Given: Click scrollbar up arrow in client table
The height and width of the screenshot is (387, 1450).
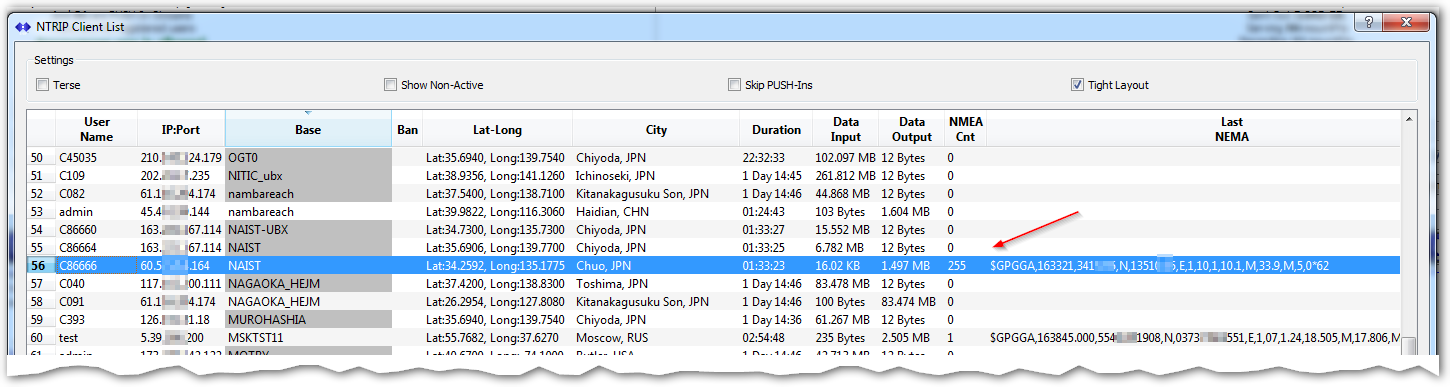Looking at the screenshot, I should pyautogui.click(x=1409, y=120).
